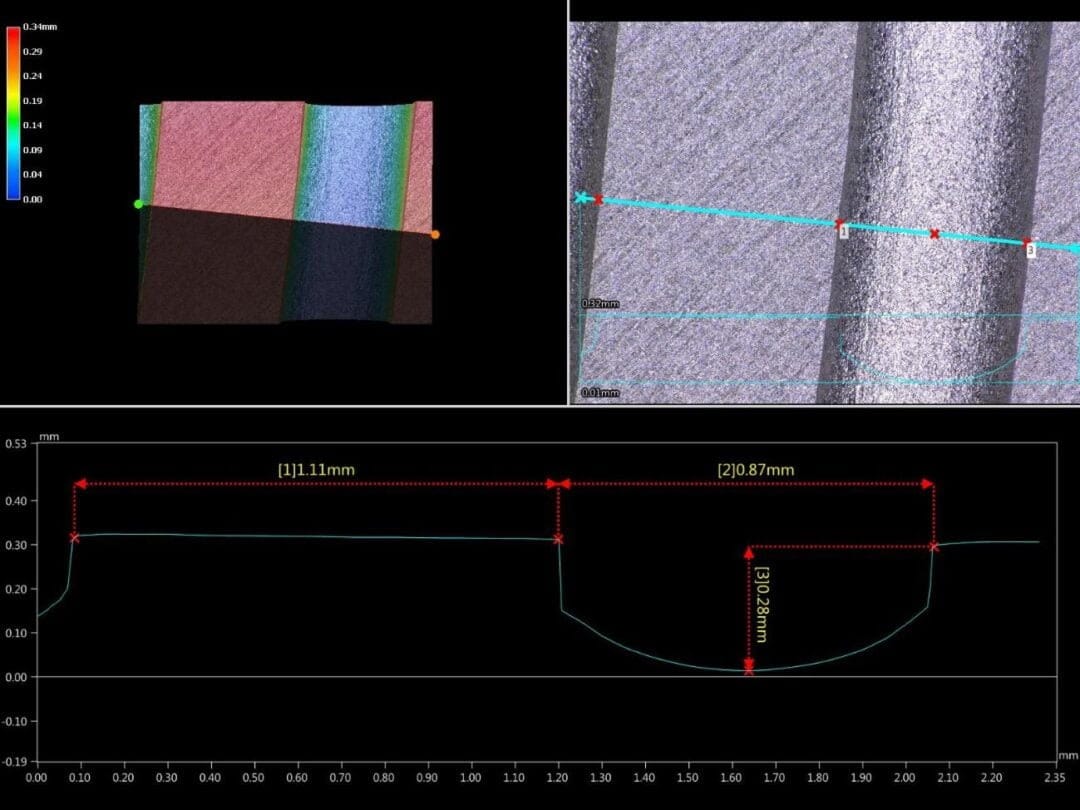Click the height color scale bar
Screen dimensions: 1080x810
13,113
